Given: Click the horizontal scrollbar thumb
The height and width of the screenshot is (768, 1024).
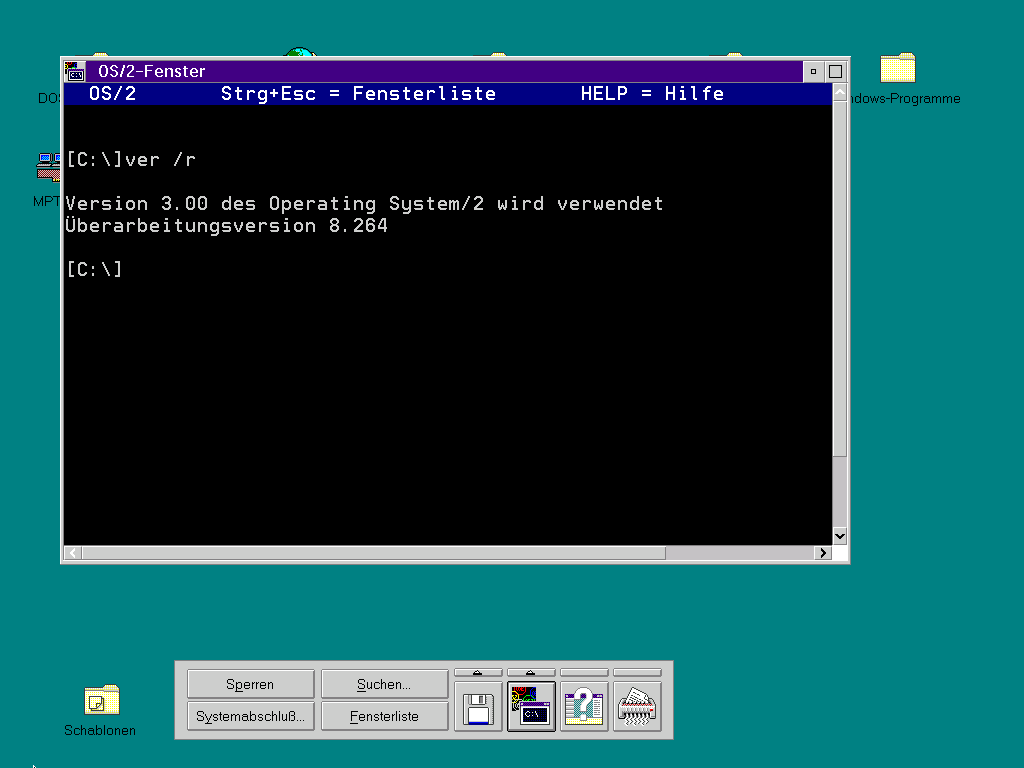Looking at the screenshot, I should coord(374,553).
